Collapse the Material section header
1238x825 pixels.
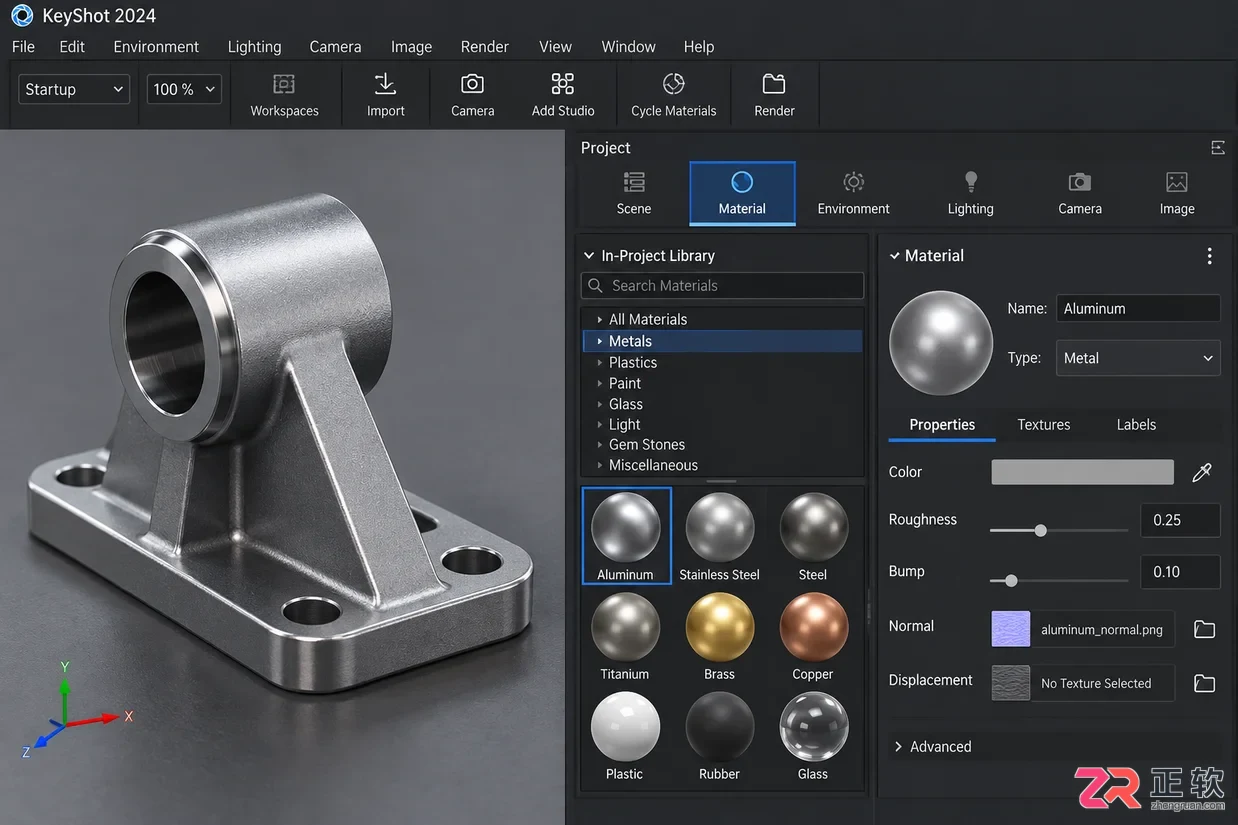click(894, 256)
